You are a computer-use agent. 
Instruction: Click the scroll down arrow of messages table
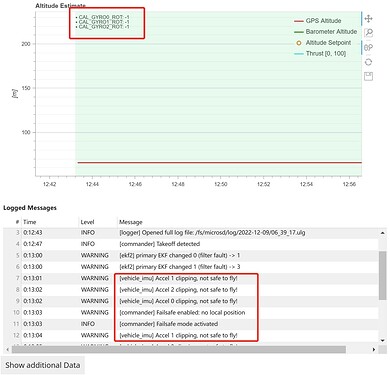pos(382,340)
